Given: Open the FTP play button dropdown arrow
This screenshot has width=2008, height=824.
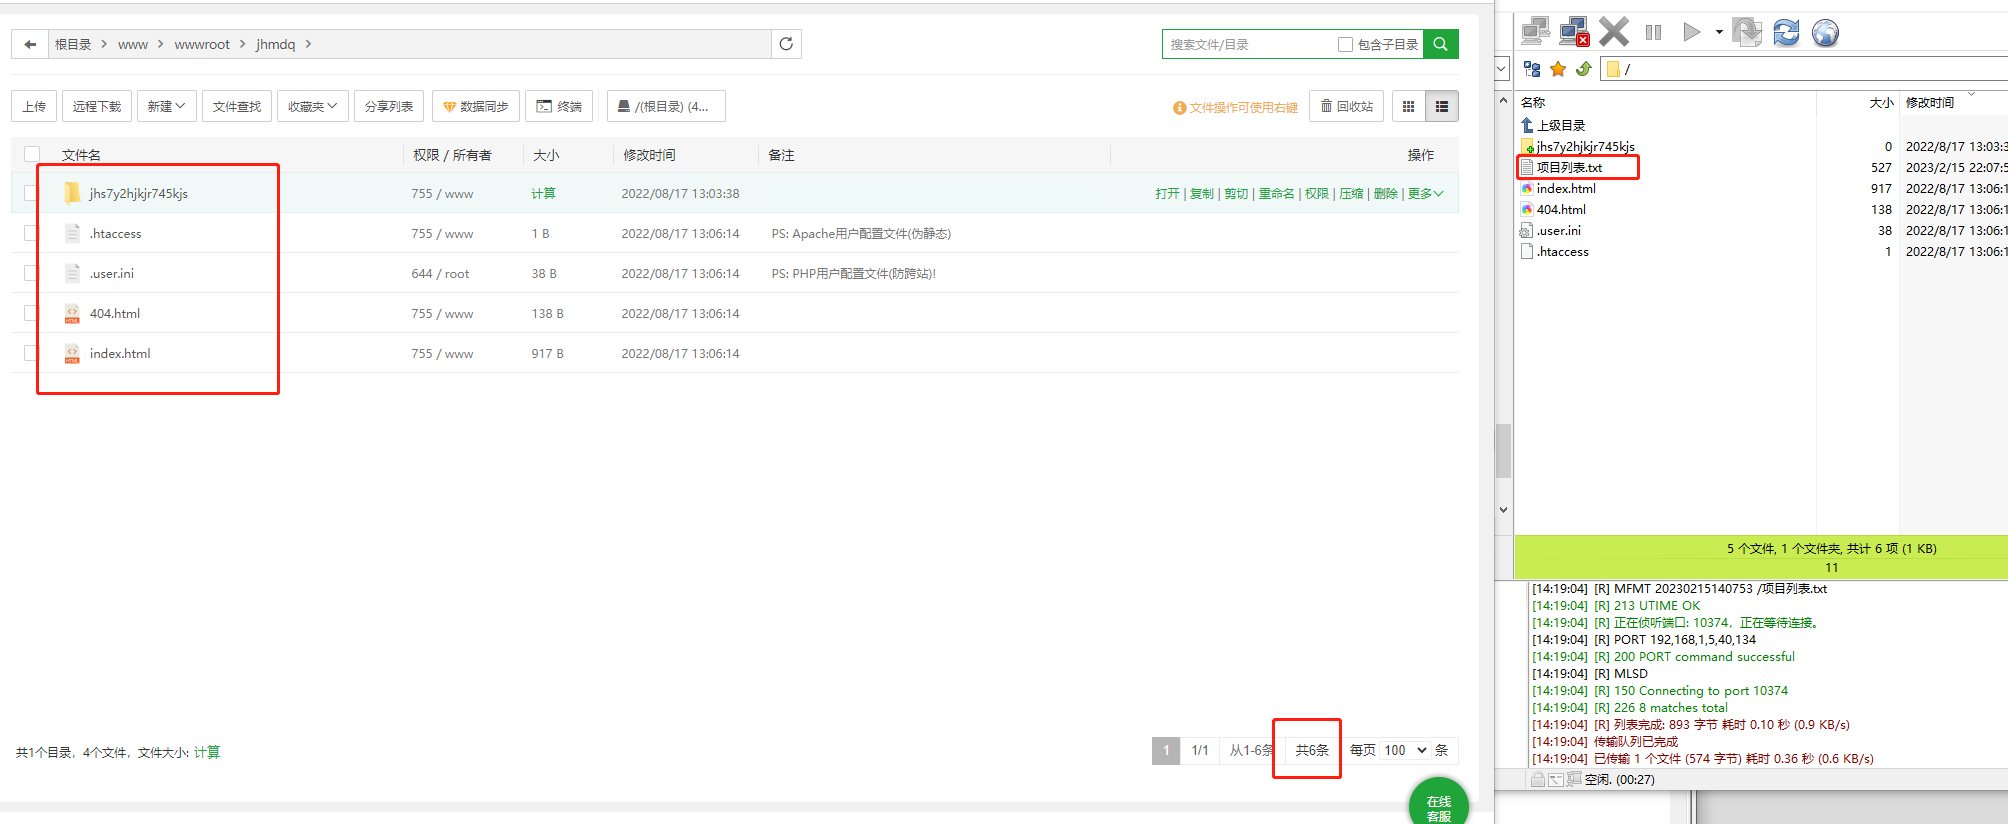Looking at the screenshot, I should point(1719,32).
